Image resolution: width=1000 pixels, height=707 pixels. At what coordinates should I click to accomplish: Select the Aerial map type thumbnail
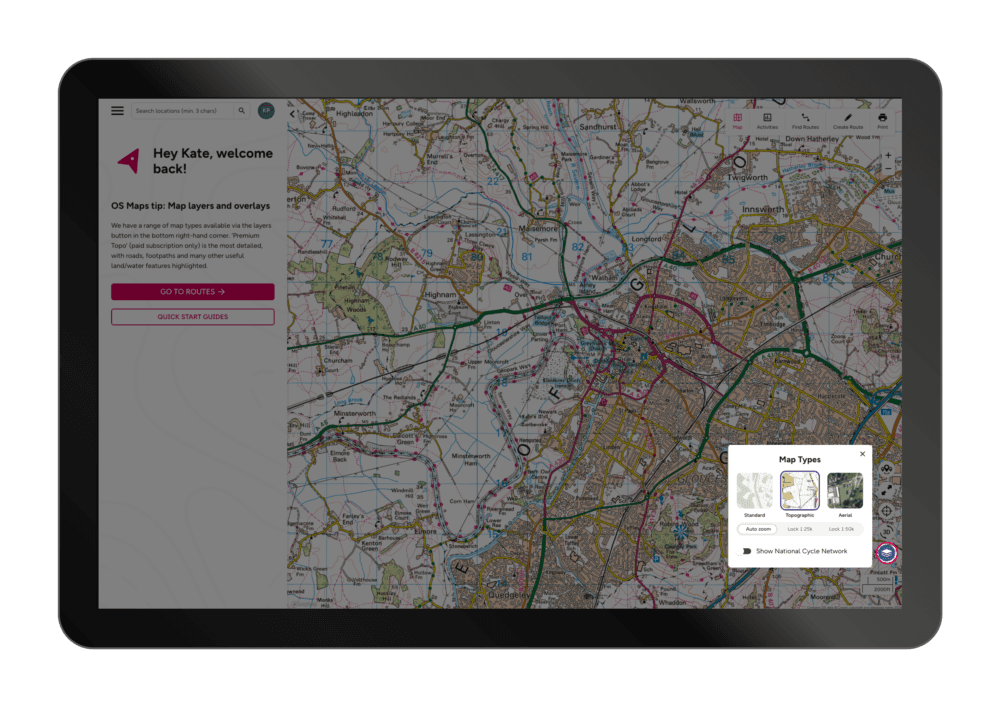(x=847, y=492)
